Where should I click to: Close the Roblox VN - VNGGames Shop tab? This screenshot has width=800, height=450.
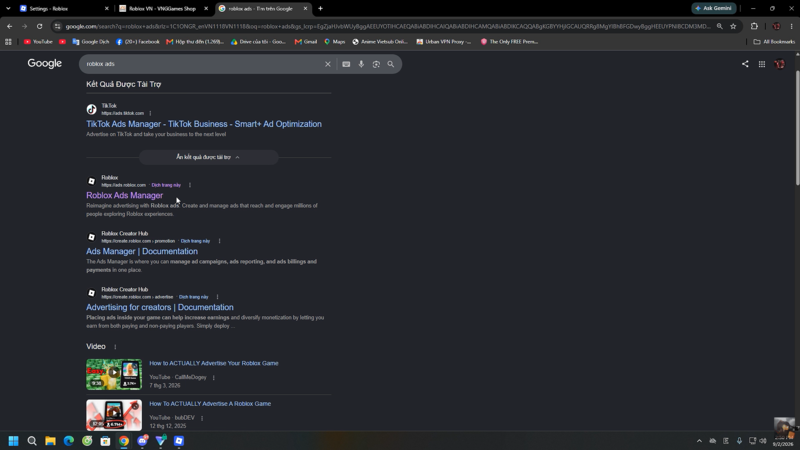pyautogui.click(x=206, y=8)
